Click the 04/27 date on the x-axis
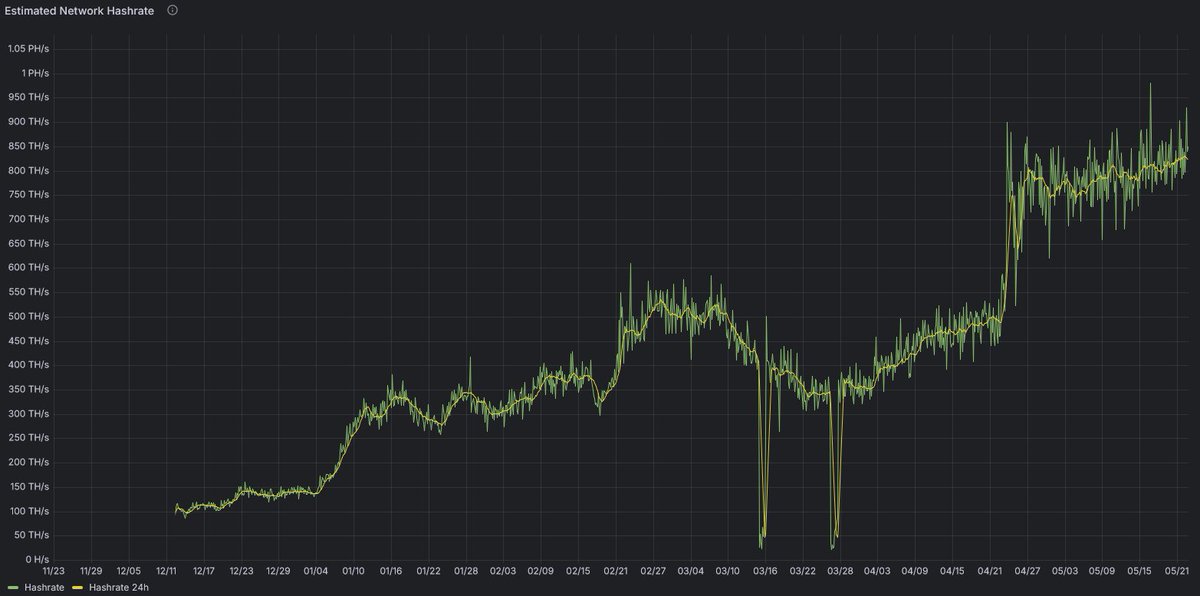This screenshot has height=596, width=1200. (x=1028, y=571)
